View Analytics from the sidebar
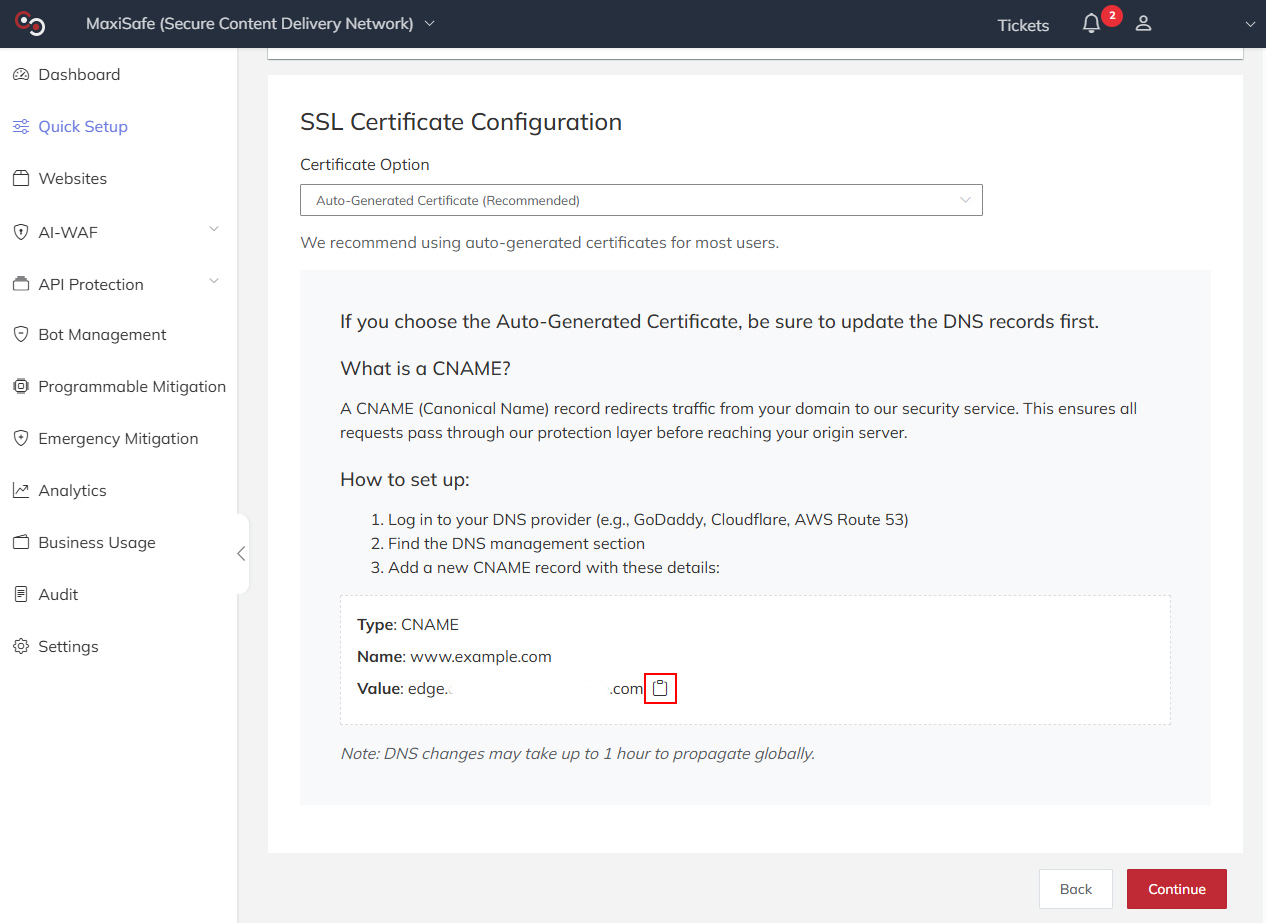This screenshot has width=1266, height=923. (72, 490)
